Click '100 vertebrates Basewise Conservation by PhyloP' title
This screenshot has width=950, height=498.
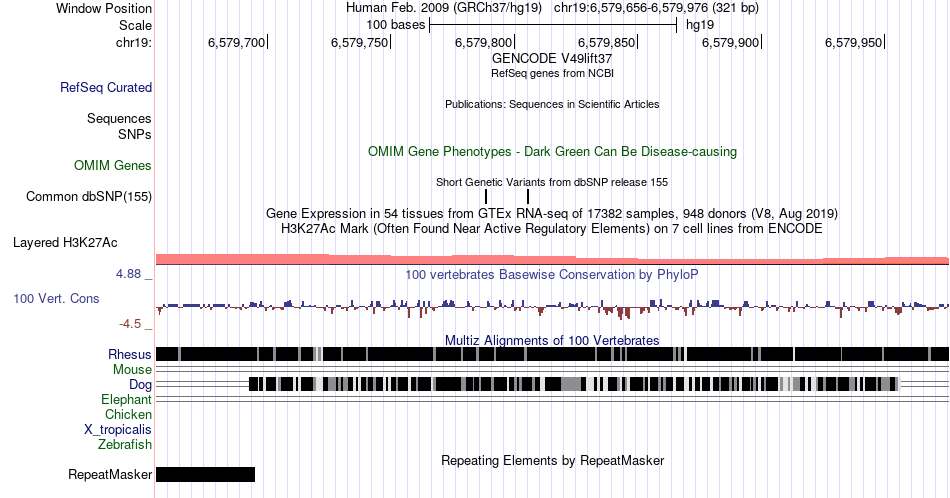pos(552,274)
